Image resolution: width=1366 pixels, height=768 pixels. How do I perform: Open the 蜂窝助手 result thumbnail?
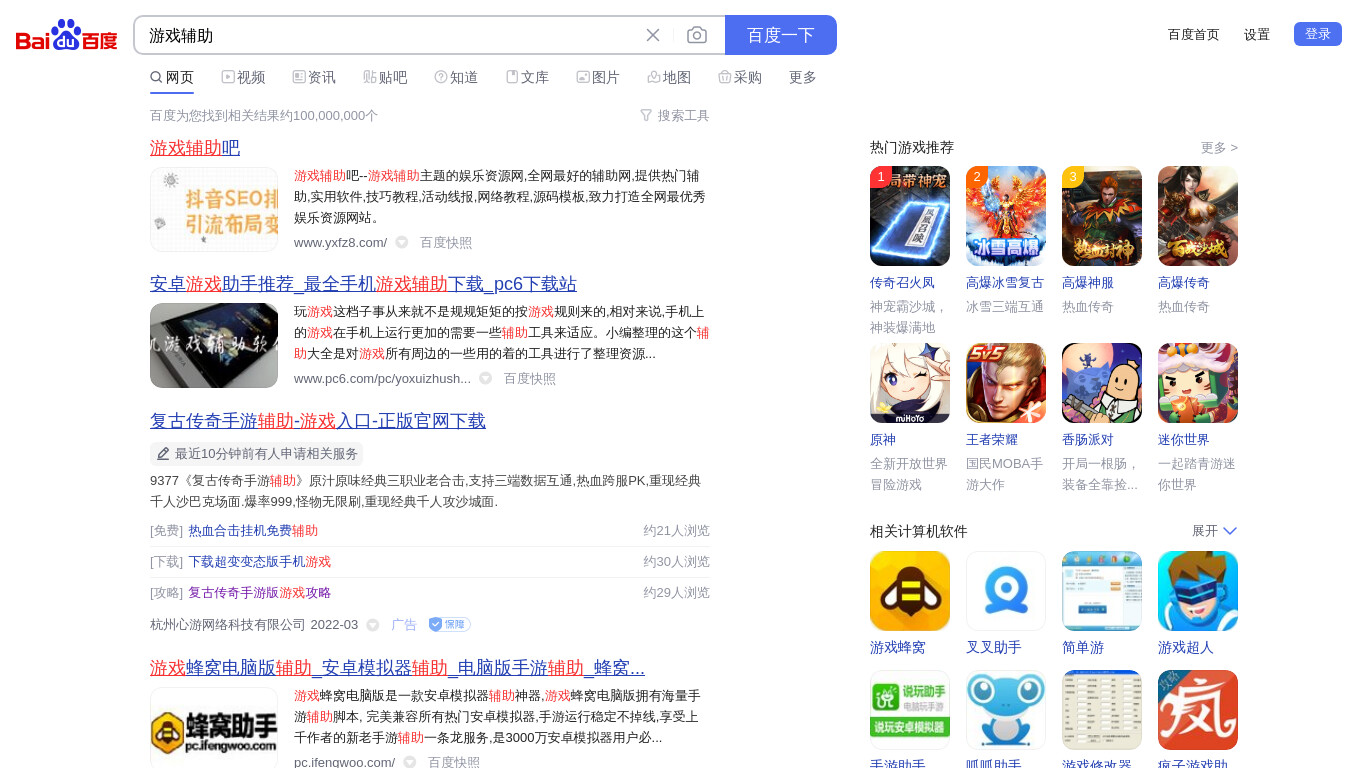tap(214, 727)
